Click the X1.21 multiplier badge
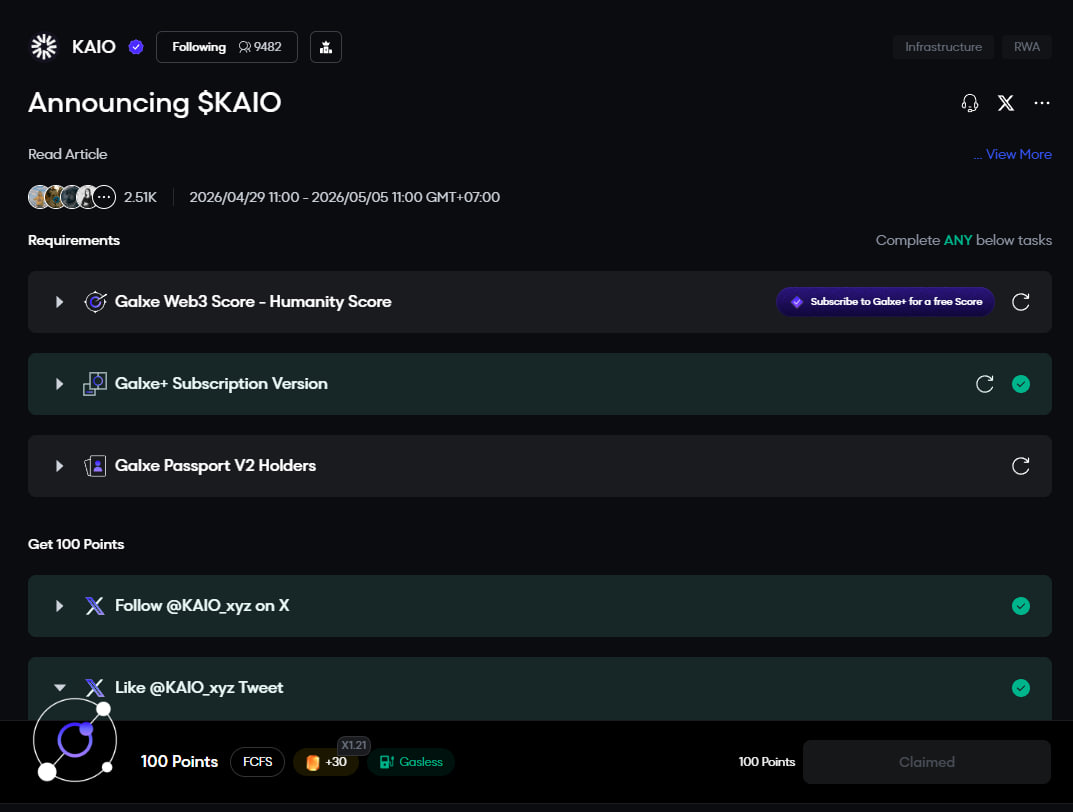 354,745
